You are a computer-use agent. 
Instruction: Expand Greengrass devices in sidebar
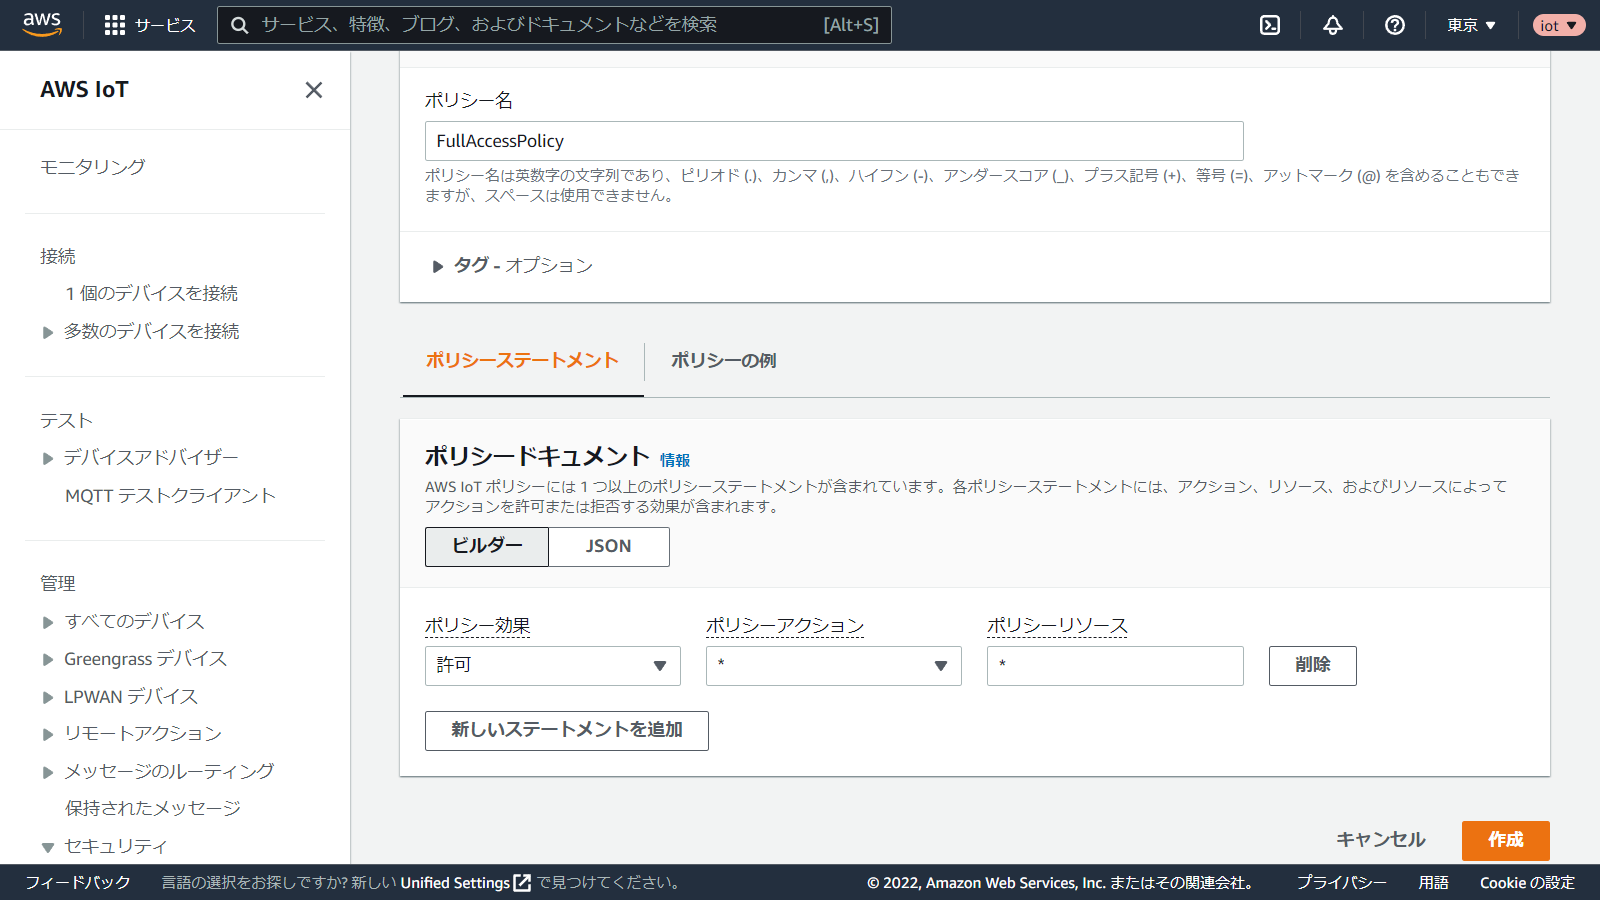47,660
